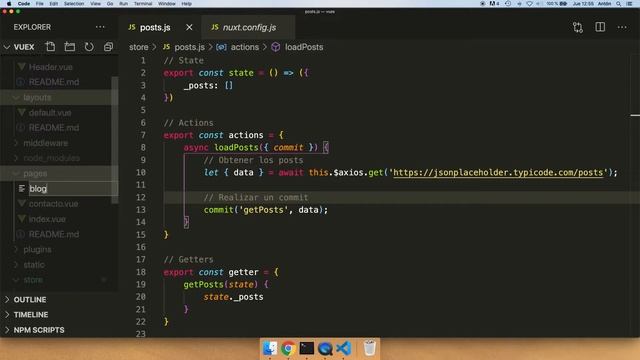Open Spotlight search in menu bar
Viewport: 640px width, 360px height.
click(619, 4)
